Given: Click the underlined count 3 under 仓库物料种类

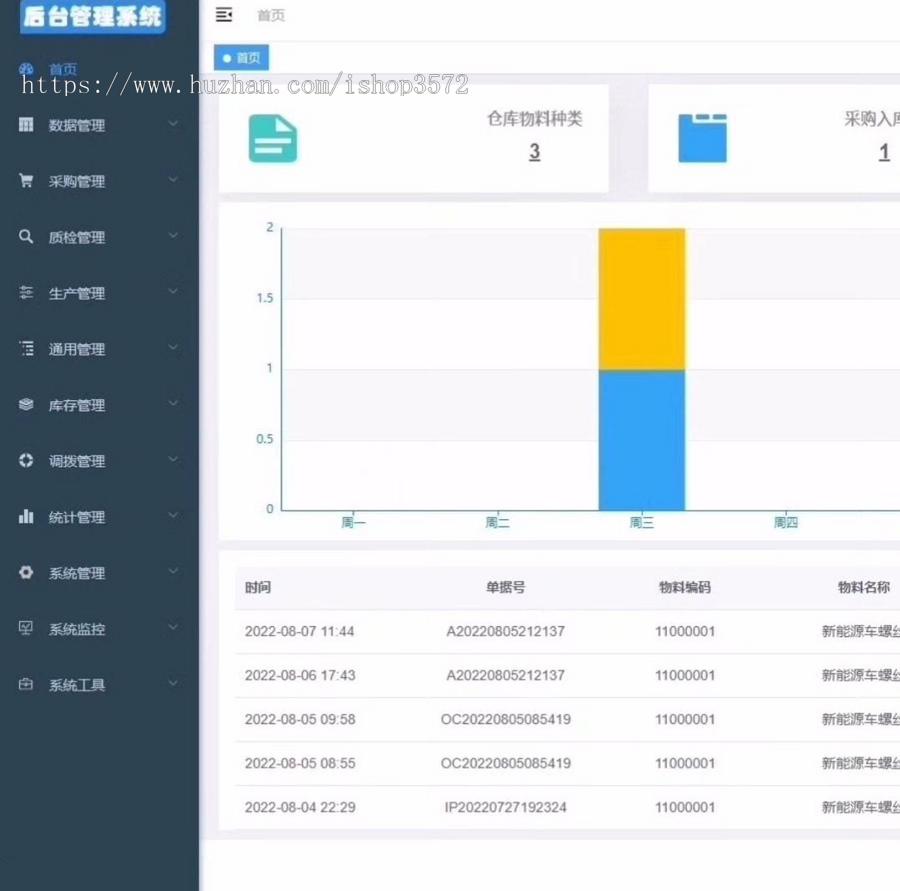Looking at the screenshot, I should (x=534, y=152).
